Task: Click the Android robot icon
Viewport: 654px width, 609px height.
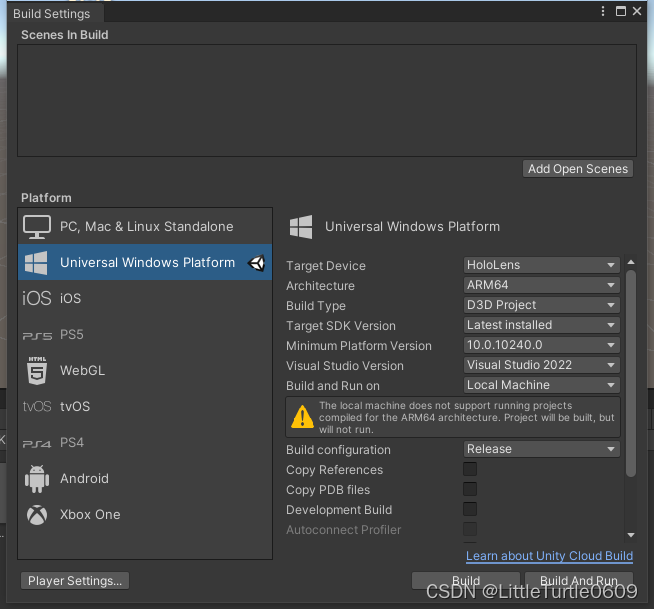Action: pyautogui.click(x=37, y=479)
